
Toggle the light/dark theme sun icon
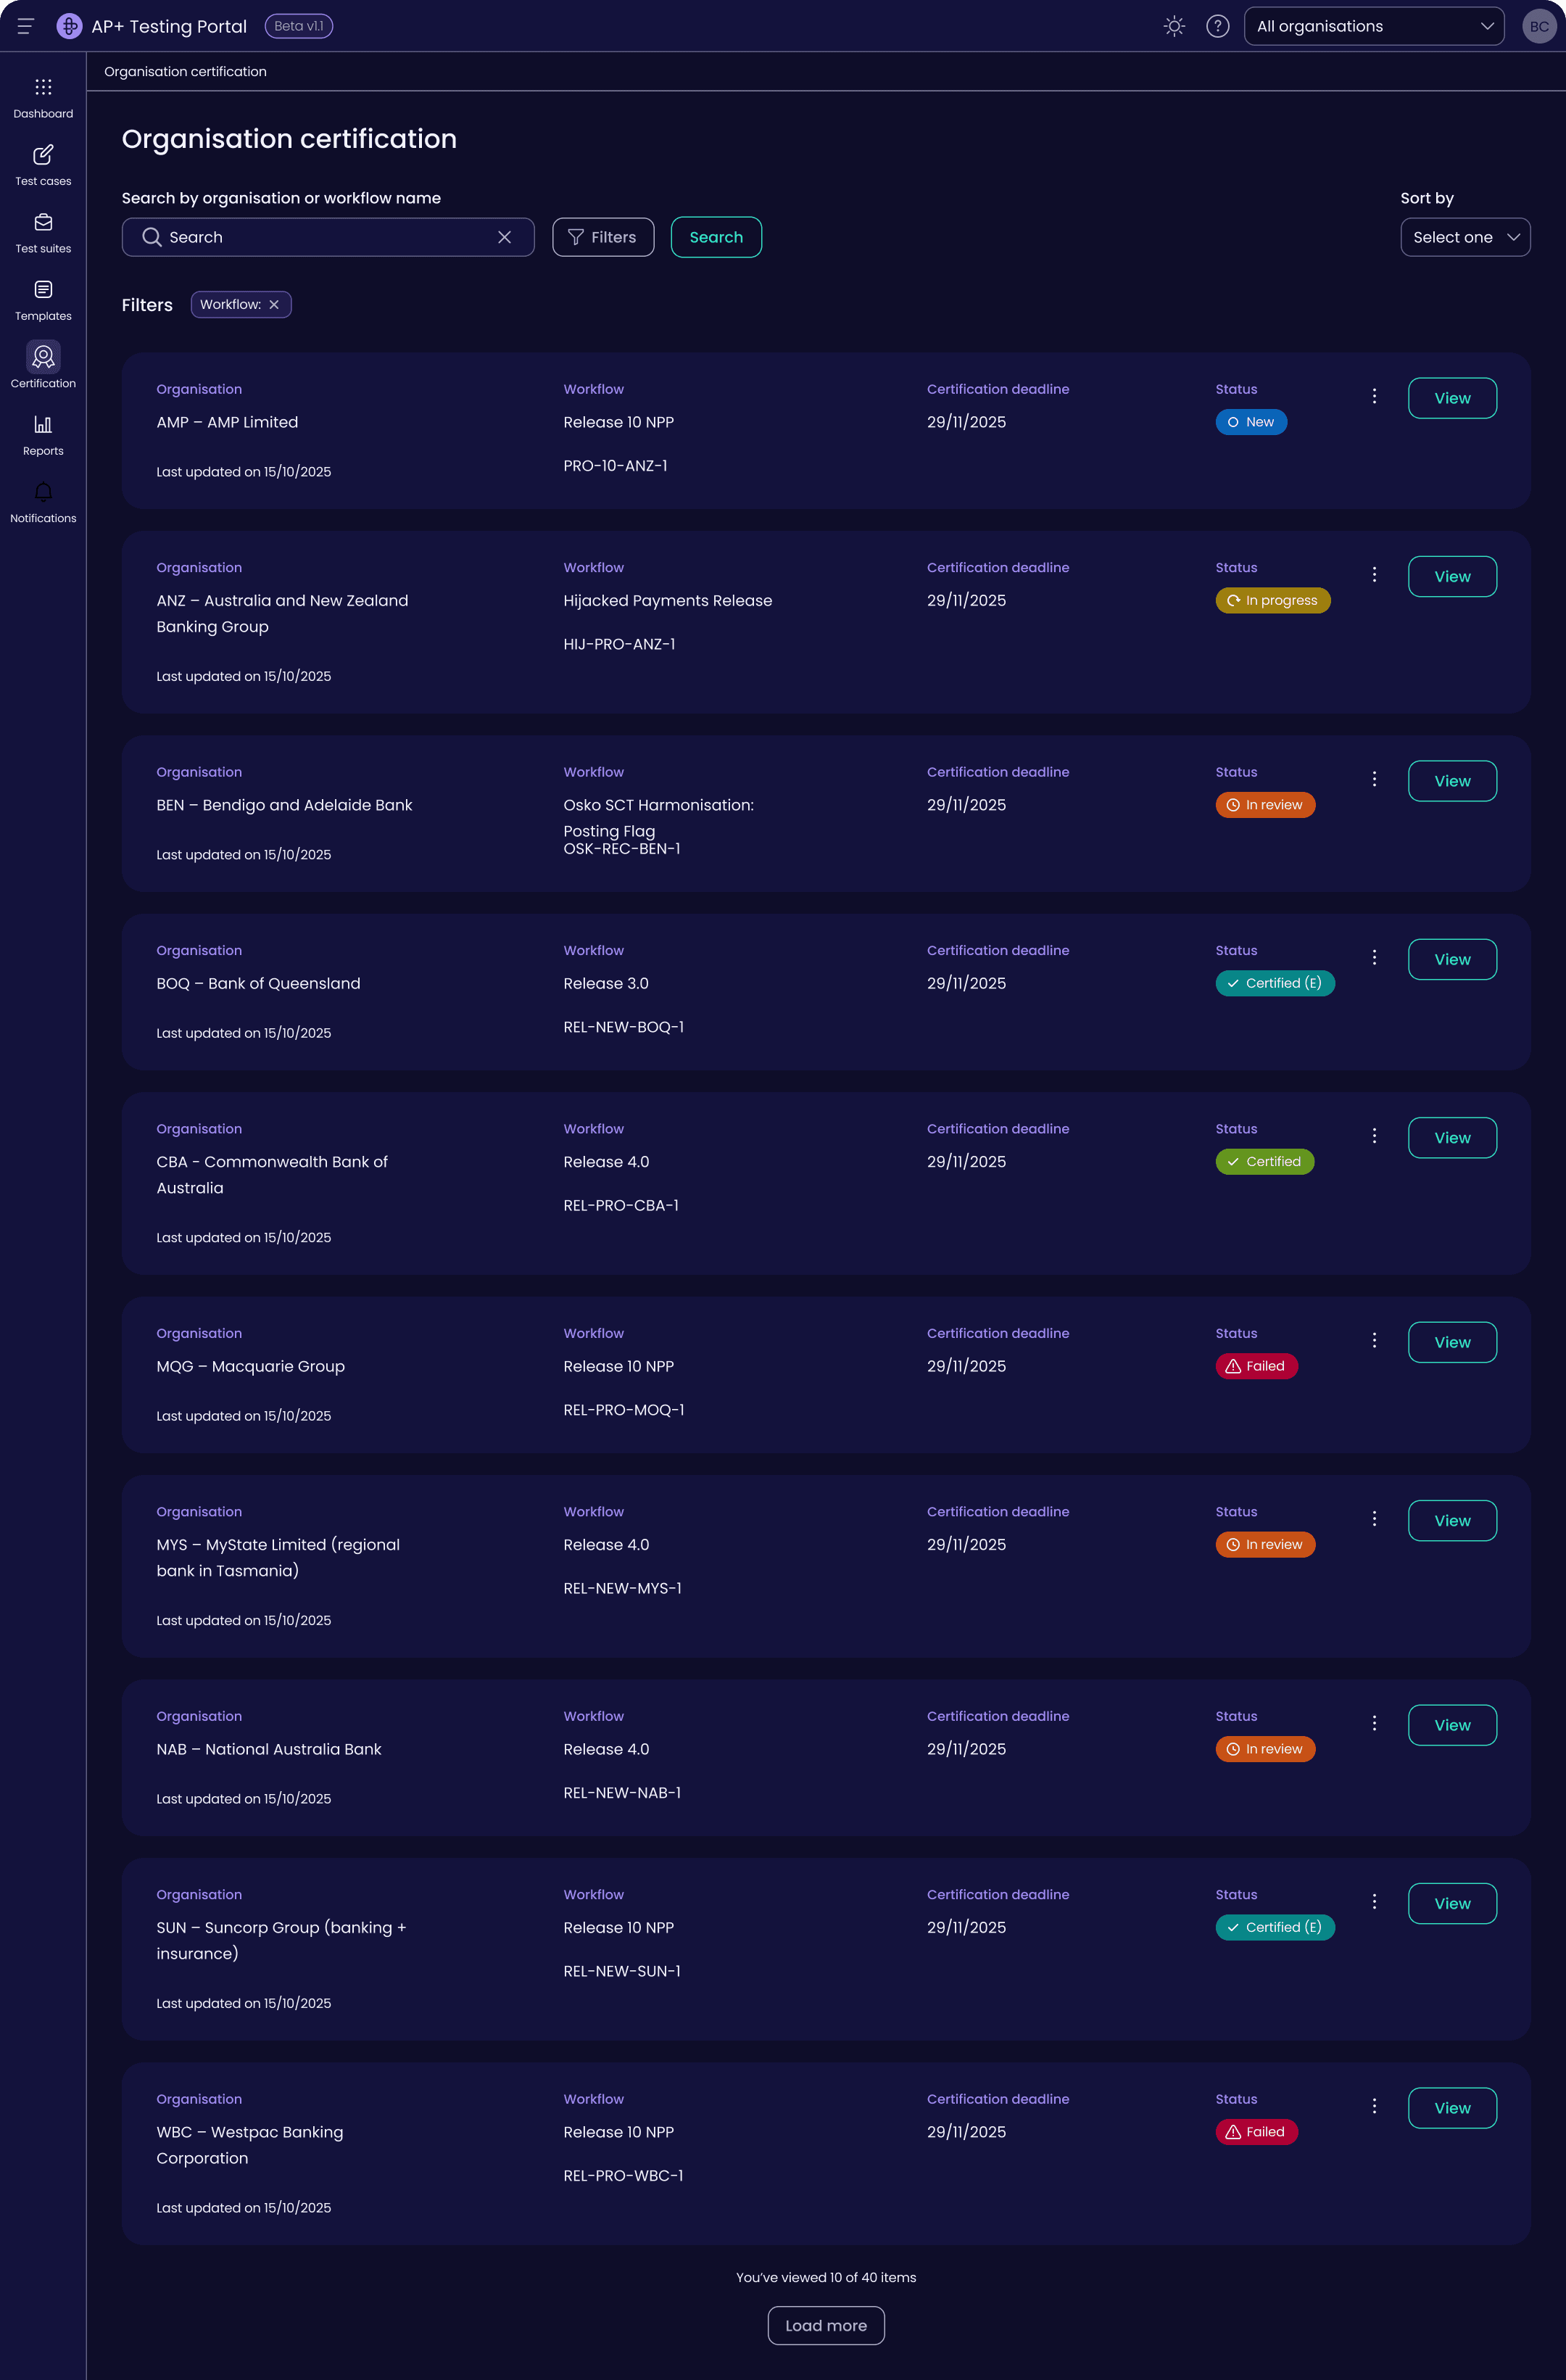tap(1174, 26)
